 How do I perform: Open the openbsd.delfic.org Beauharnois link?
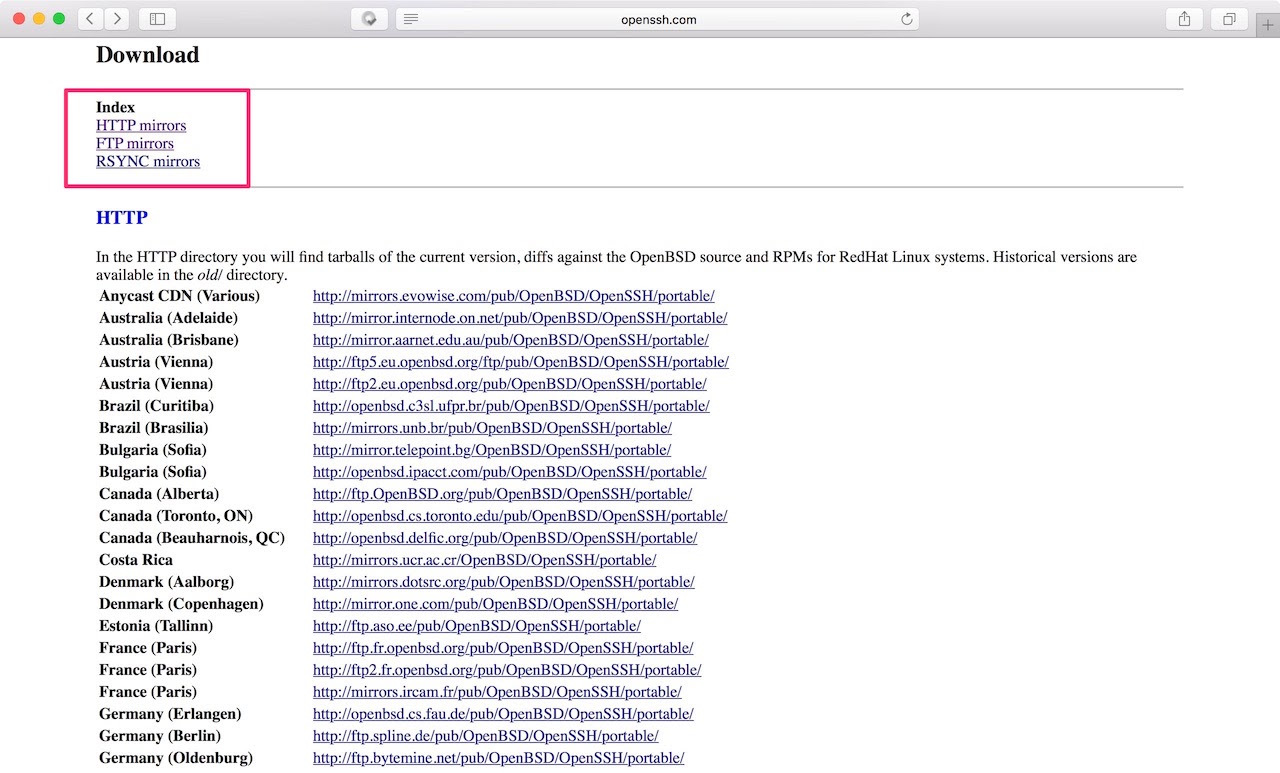coord(505,538)
